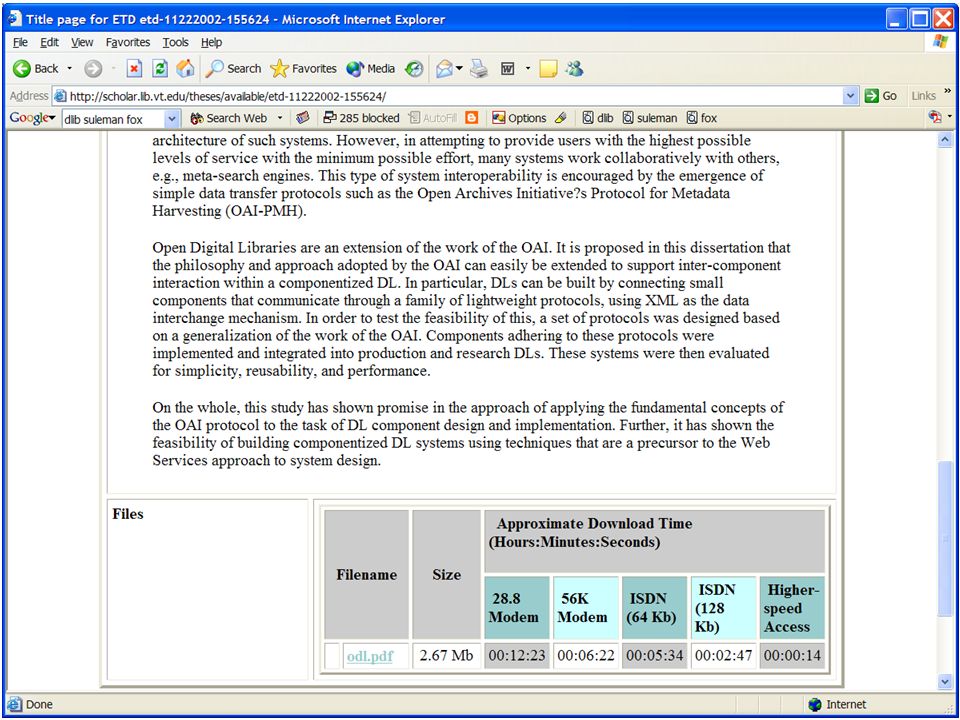
Task: Click the 00:06:22 download time cell
Action: click(586, 656)
